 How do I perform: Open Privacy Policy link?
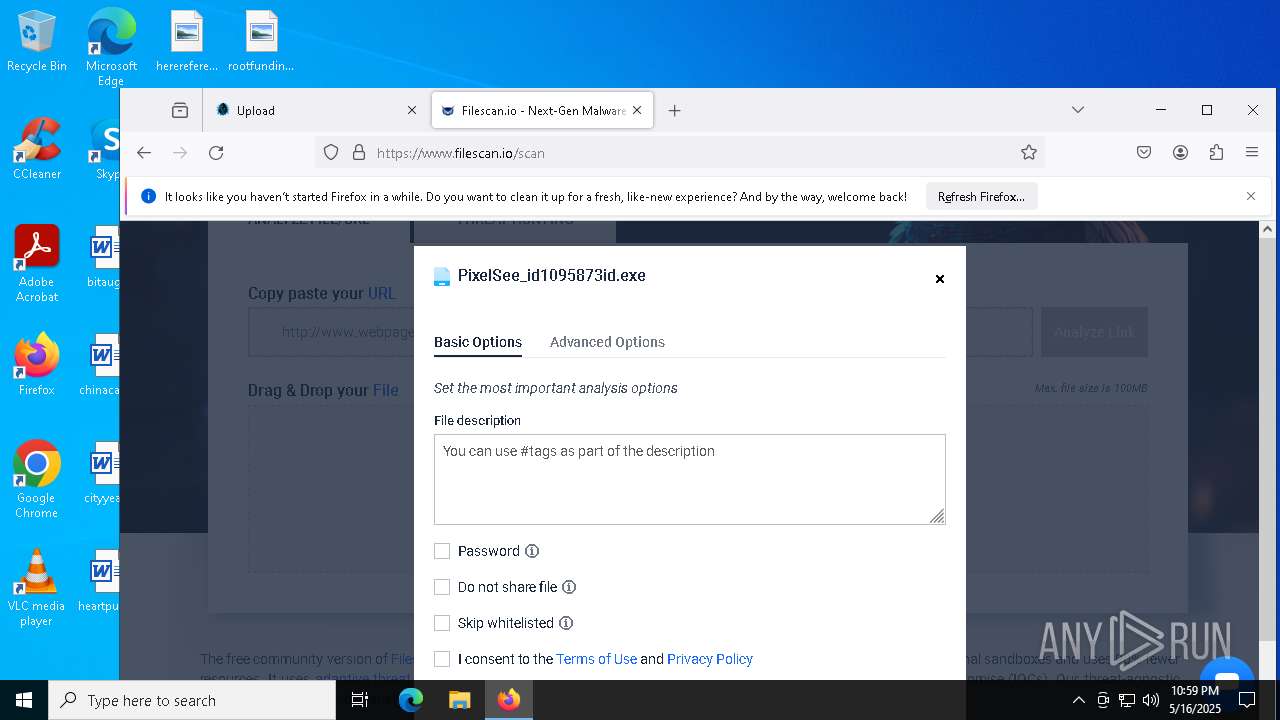pyautogui.click(x=710, y=659)
